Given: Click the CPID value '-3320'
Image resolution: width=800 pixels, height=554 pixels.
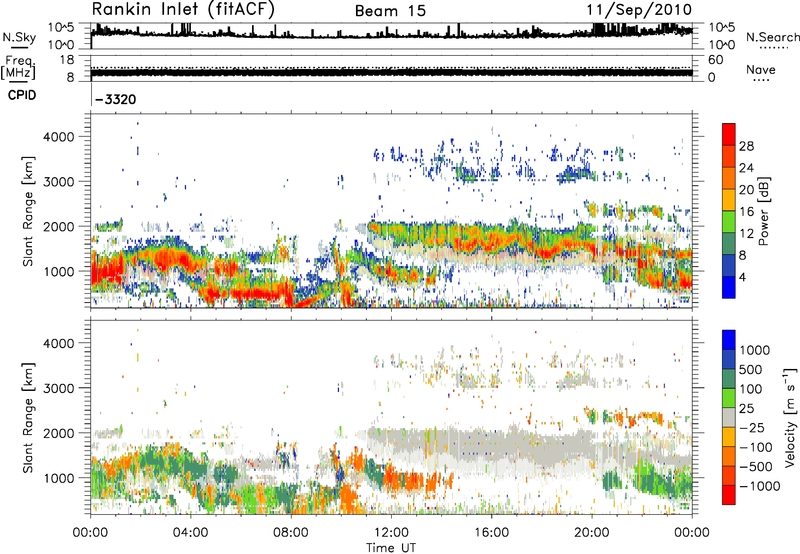Looking at the screenshot, I should (x=116, y=99).
